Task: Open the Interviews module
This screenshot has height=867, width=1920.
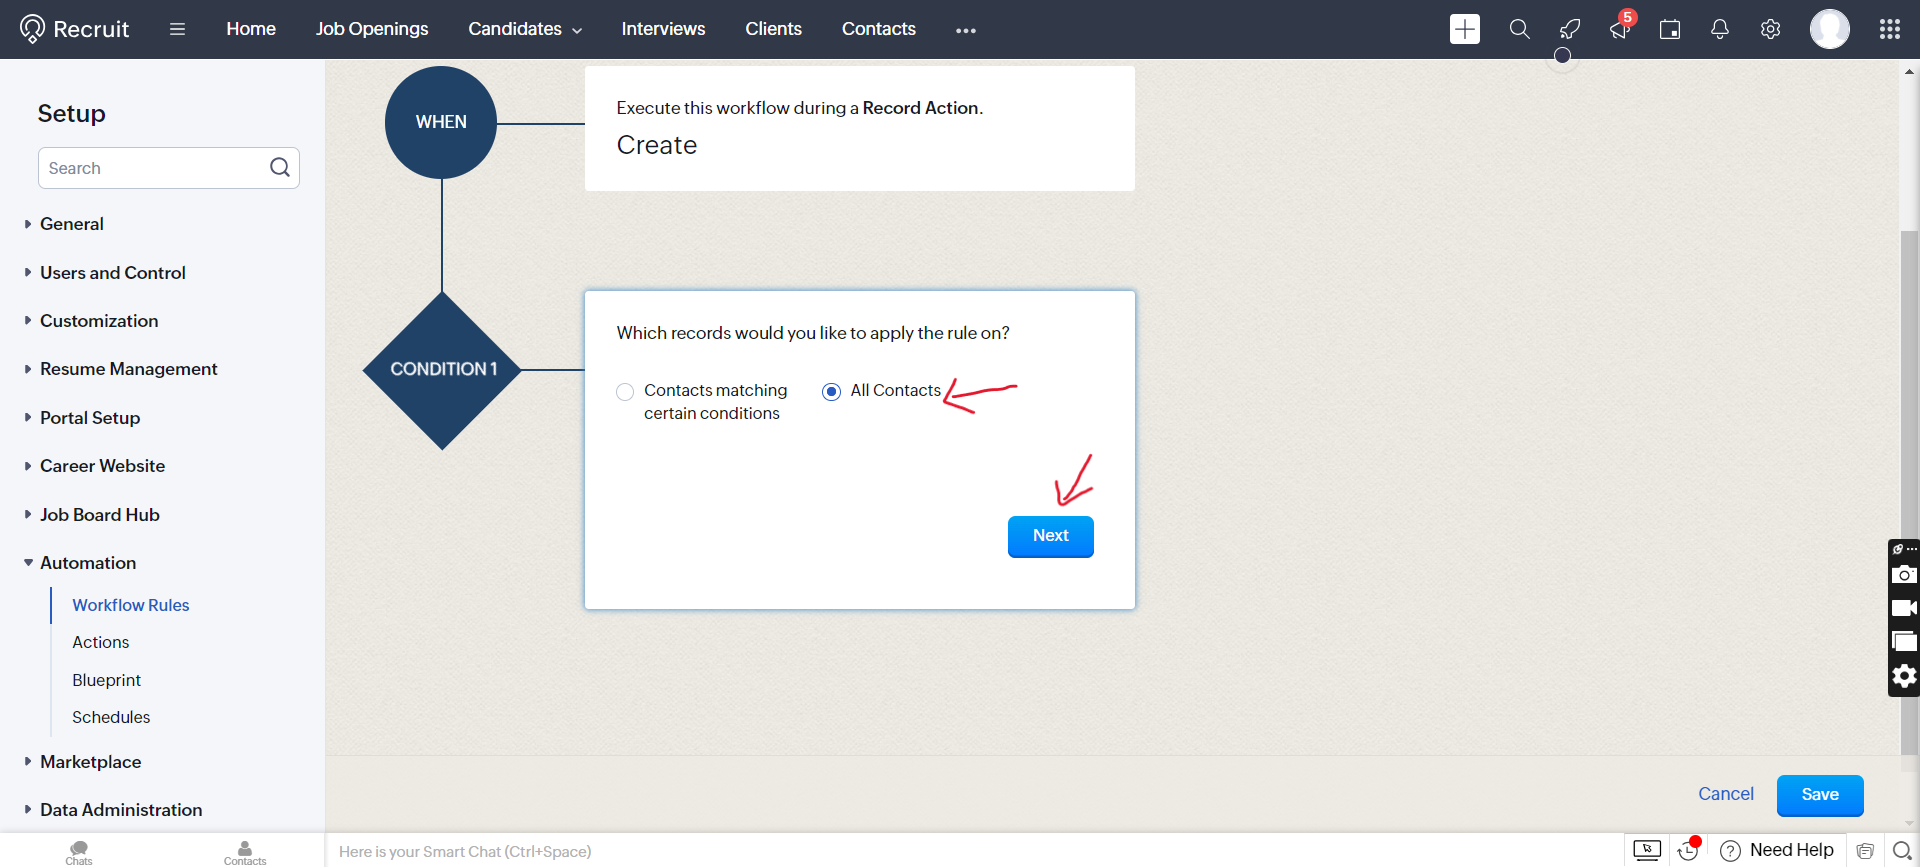Action: click(663, 29)
